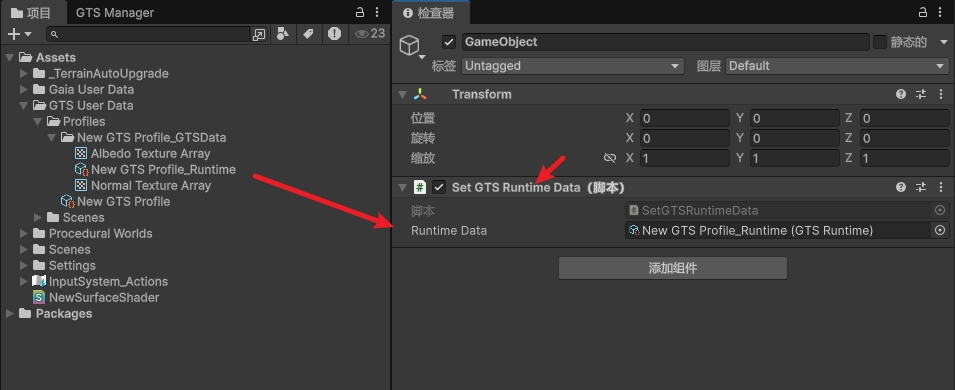The width and height of the screenshot is (955, 390).
Task: Click the Runtime Data object picker circle
Action: point(940,230)
